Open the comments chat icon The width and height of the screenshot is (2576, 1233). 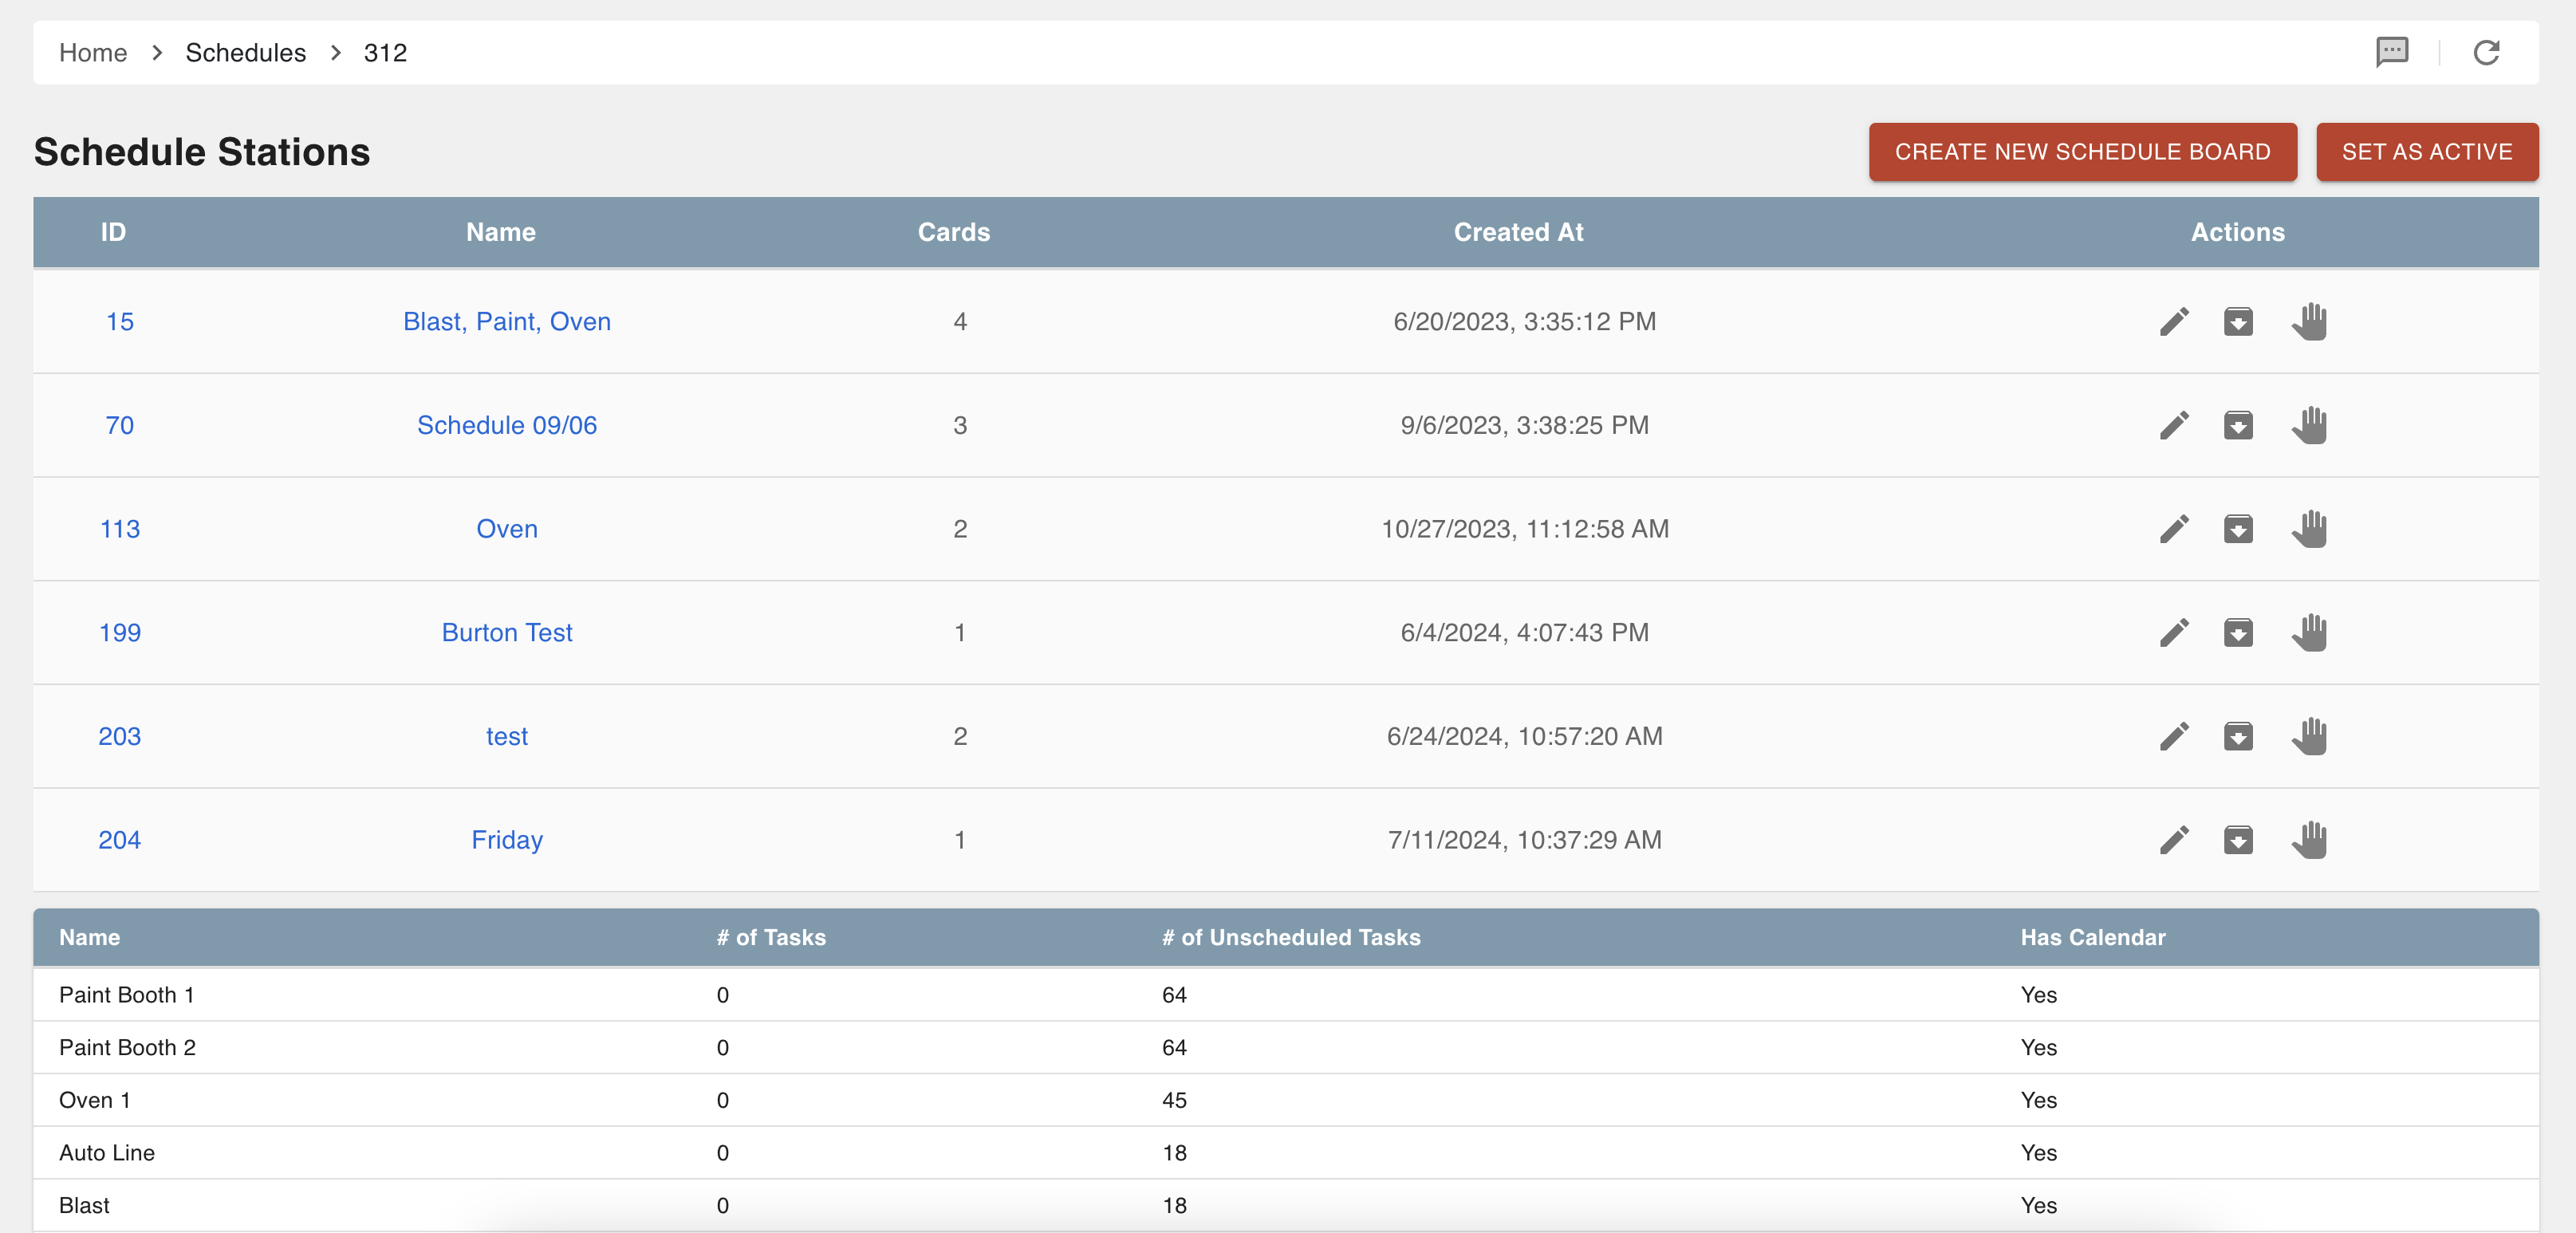pyautogui.click(x=2392, y=52)
